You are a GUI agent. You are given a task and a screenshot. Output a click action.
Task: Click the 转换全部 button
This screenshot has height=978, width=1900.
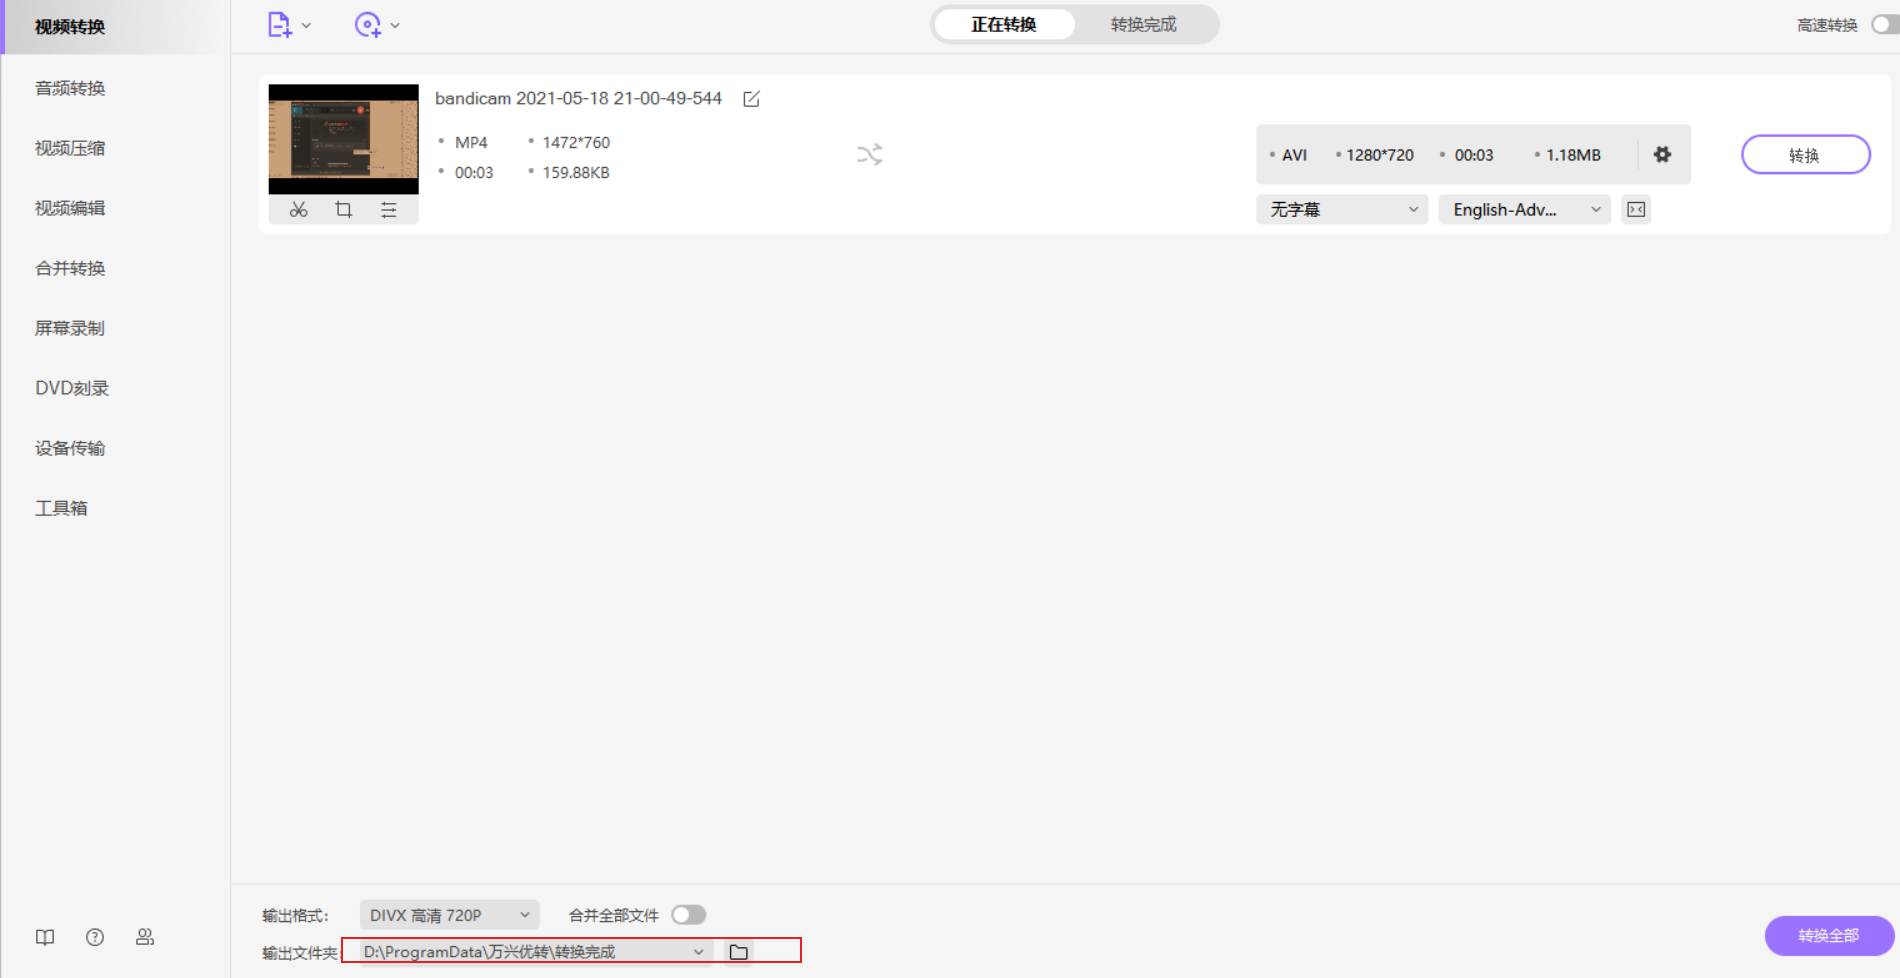click(x=1829, y=936)
